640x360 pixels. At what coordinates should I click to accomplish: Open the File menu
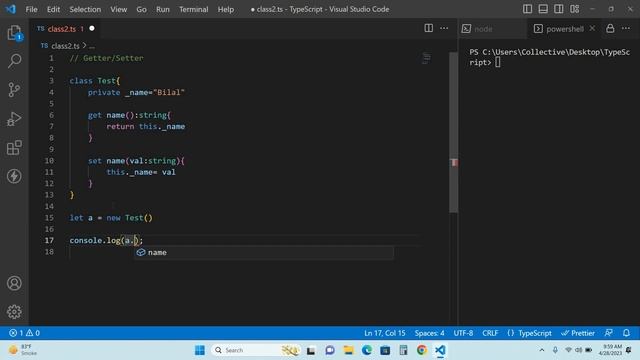(x=31, y=9)
